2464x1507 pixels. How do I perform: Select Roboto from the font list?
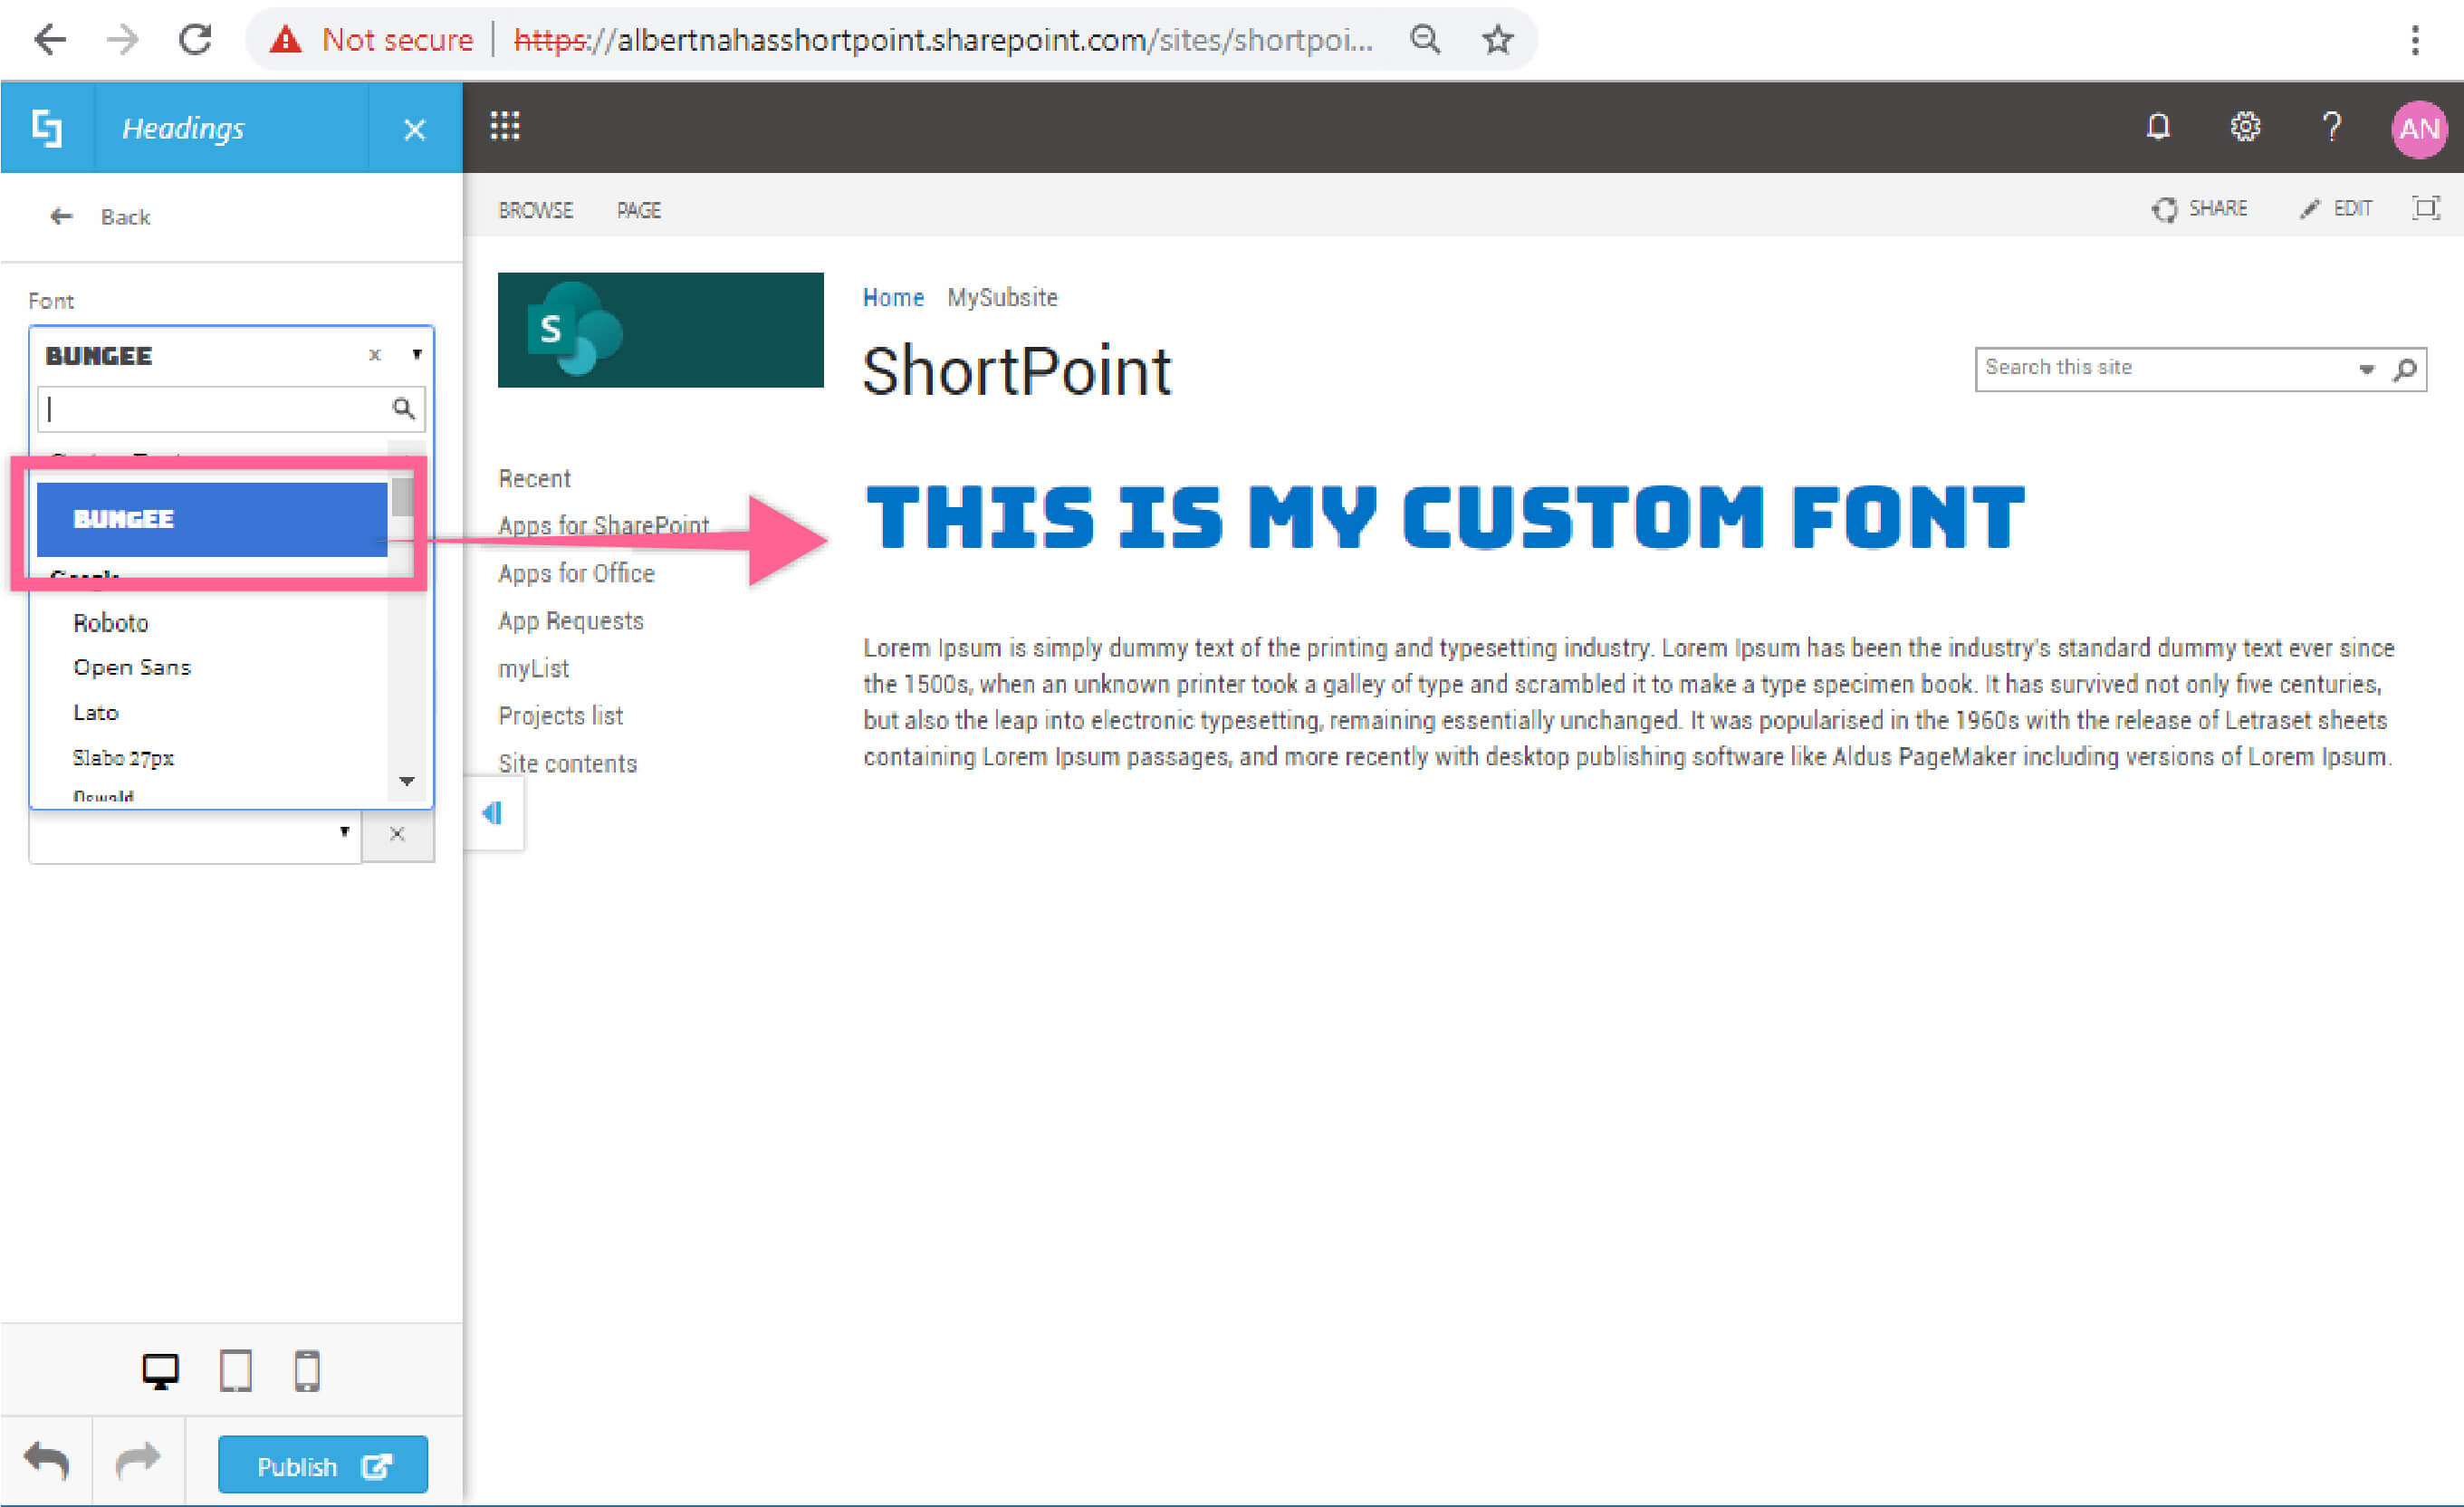pyautogui.click(x=111, y=623)
